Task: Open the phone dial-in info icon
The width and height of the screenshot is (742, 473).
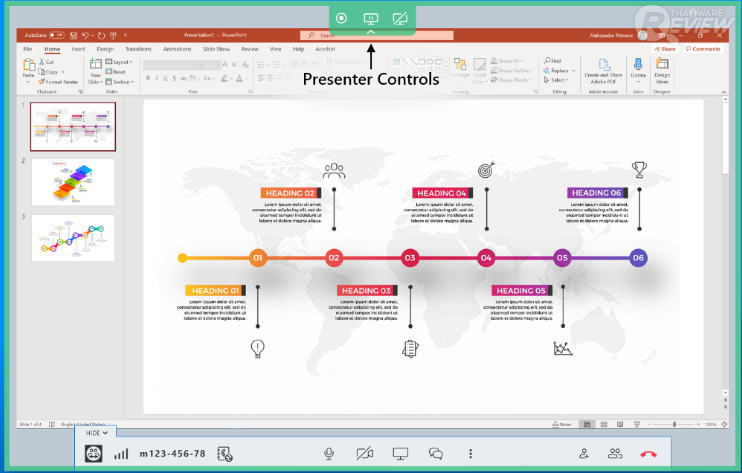Action: [225, 454]
